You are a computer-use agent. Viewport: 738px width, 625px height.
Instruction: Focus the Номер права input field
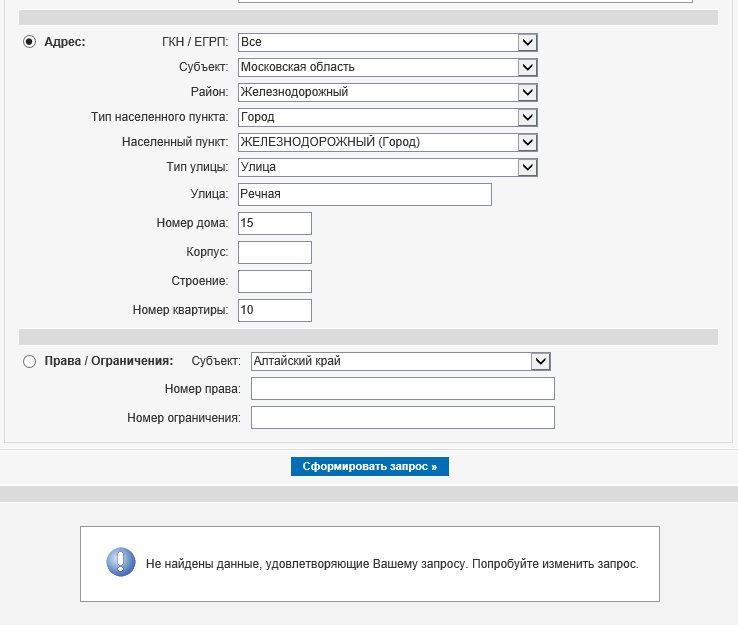[403, 389]
